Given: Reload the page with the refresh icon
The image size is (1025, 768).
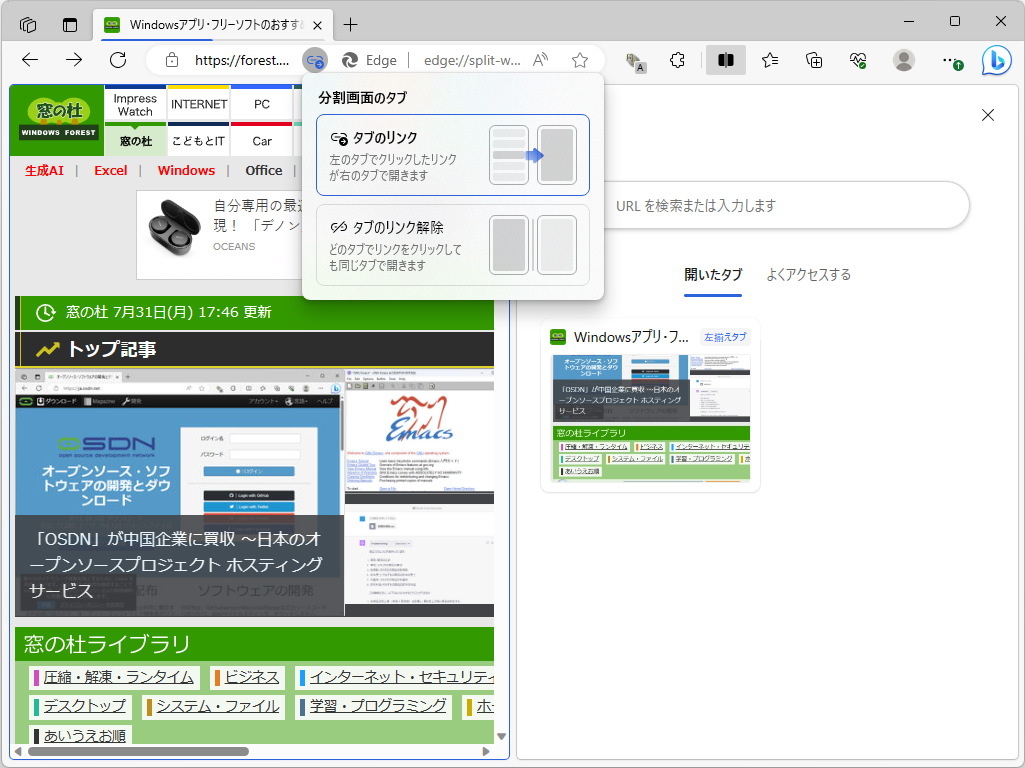Looking at the screenshot, I should 117,60.
